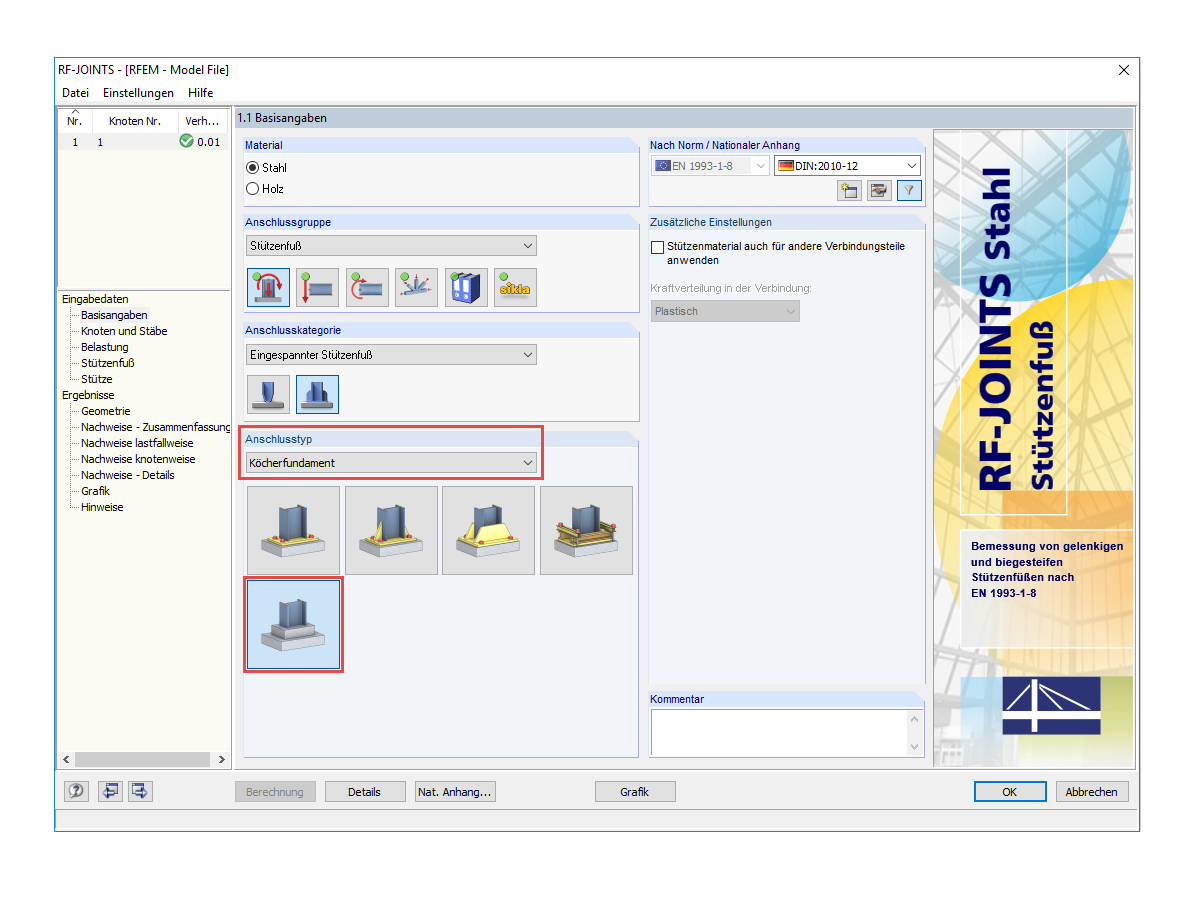Open the Datei menu
Viewport: 1200px width, 900px height.
point(75,93)
